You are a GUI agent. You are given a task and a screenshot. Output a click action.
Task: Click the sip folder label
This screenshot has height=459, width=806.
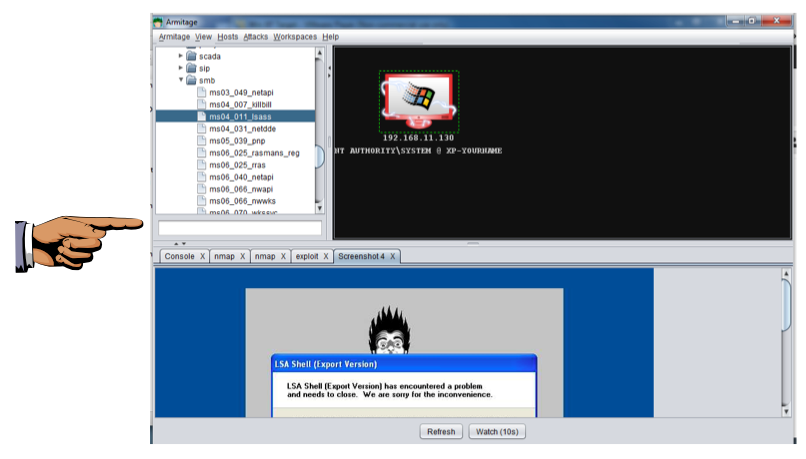[205, 68]
